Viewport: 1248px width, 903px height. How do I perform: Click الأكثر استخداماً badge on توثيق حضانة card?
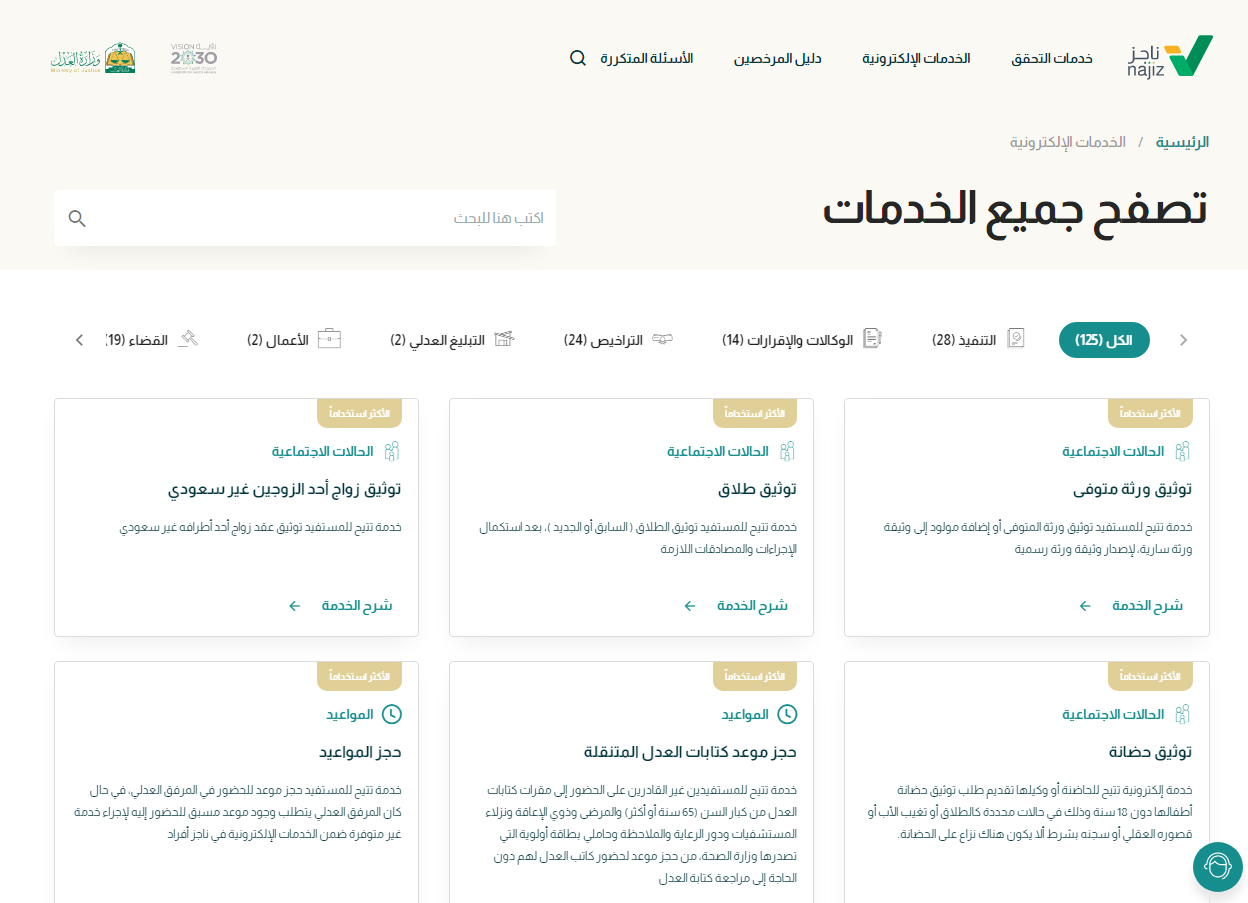click(x=1150, y=676)
